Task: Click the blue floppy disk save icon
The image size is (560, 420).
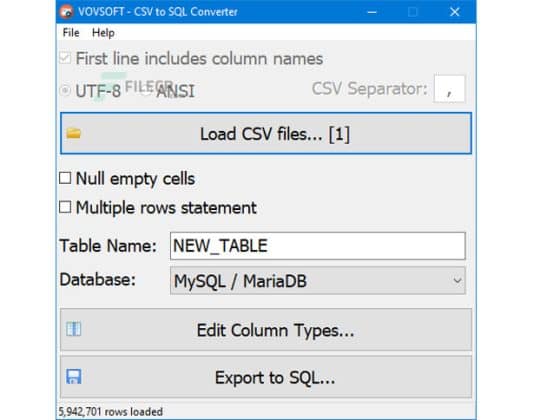Action: click(x=74, y=377)
